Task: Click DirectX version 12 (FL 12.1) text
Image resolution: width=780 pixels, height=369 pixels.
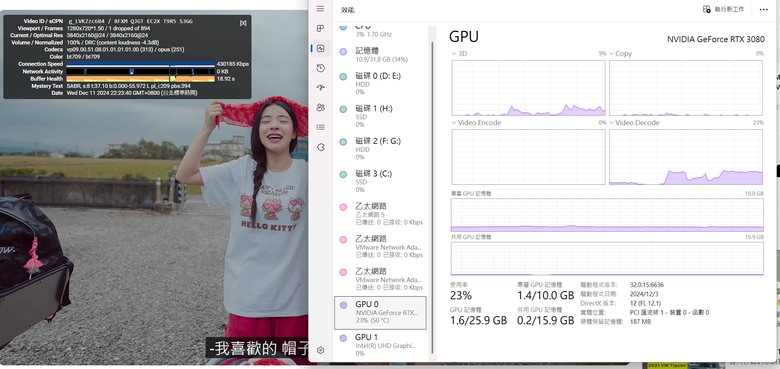Action: pyautogui.click(x=645, y=303)
